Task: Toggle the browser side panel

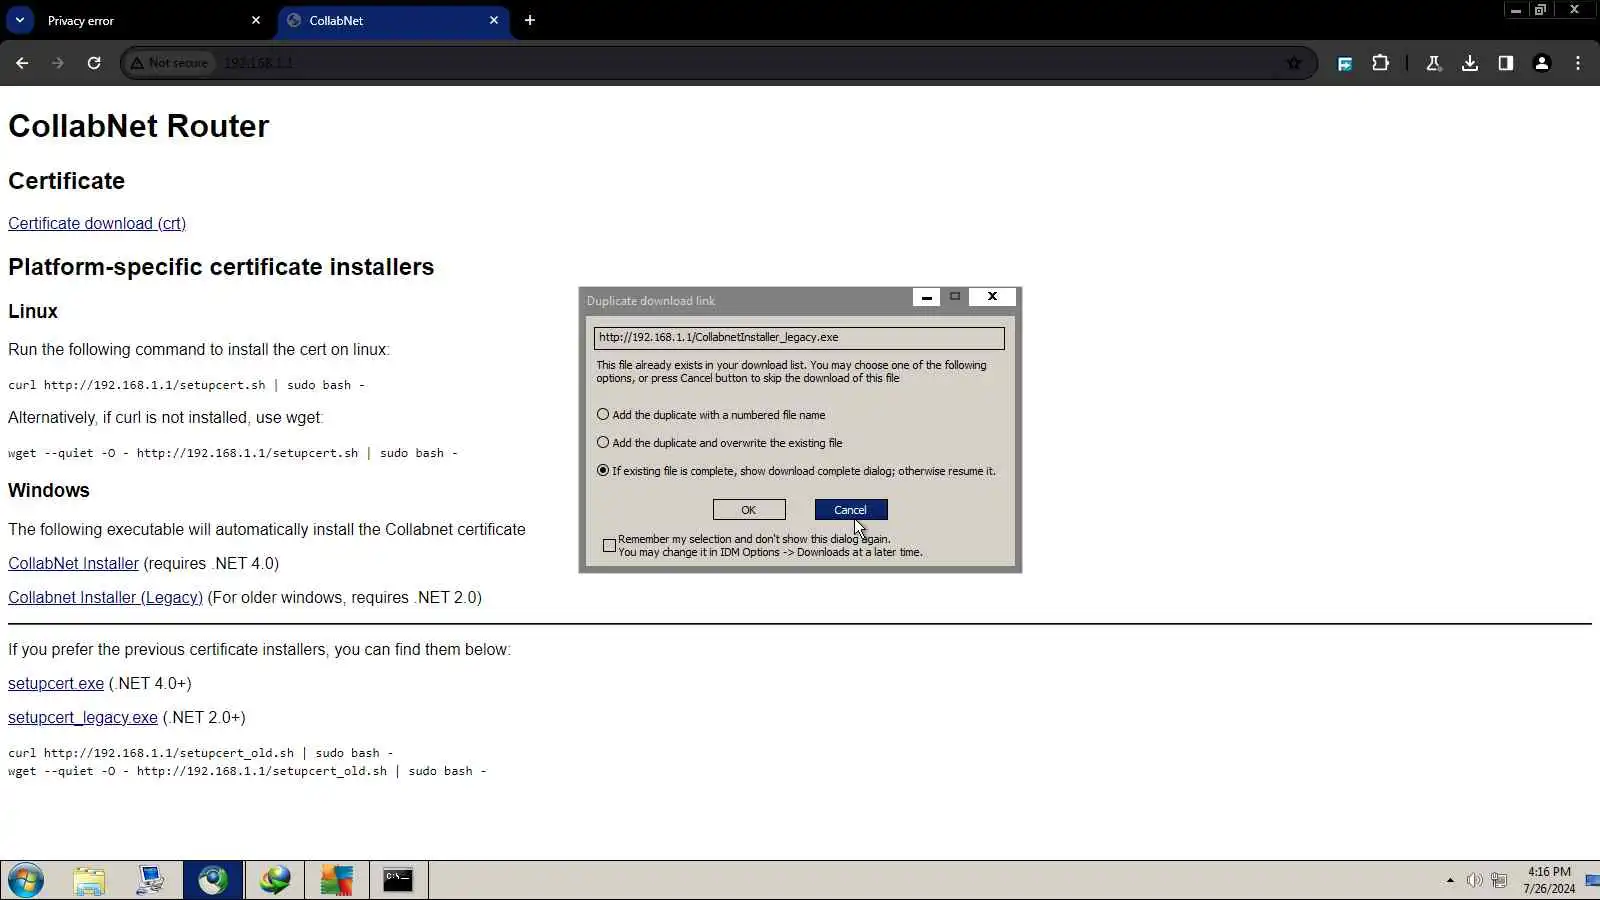Action: pos(1505,63)
